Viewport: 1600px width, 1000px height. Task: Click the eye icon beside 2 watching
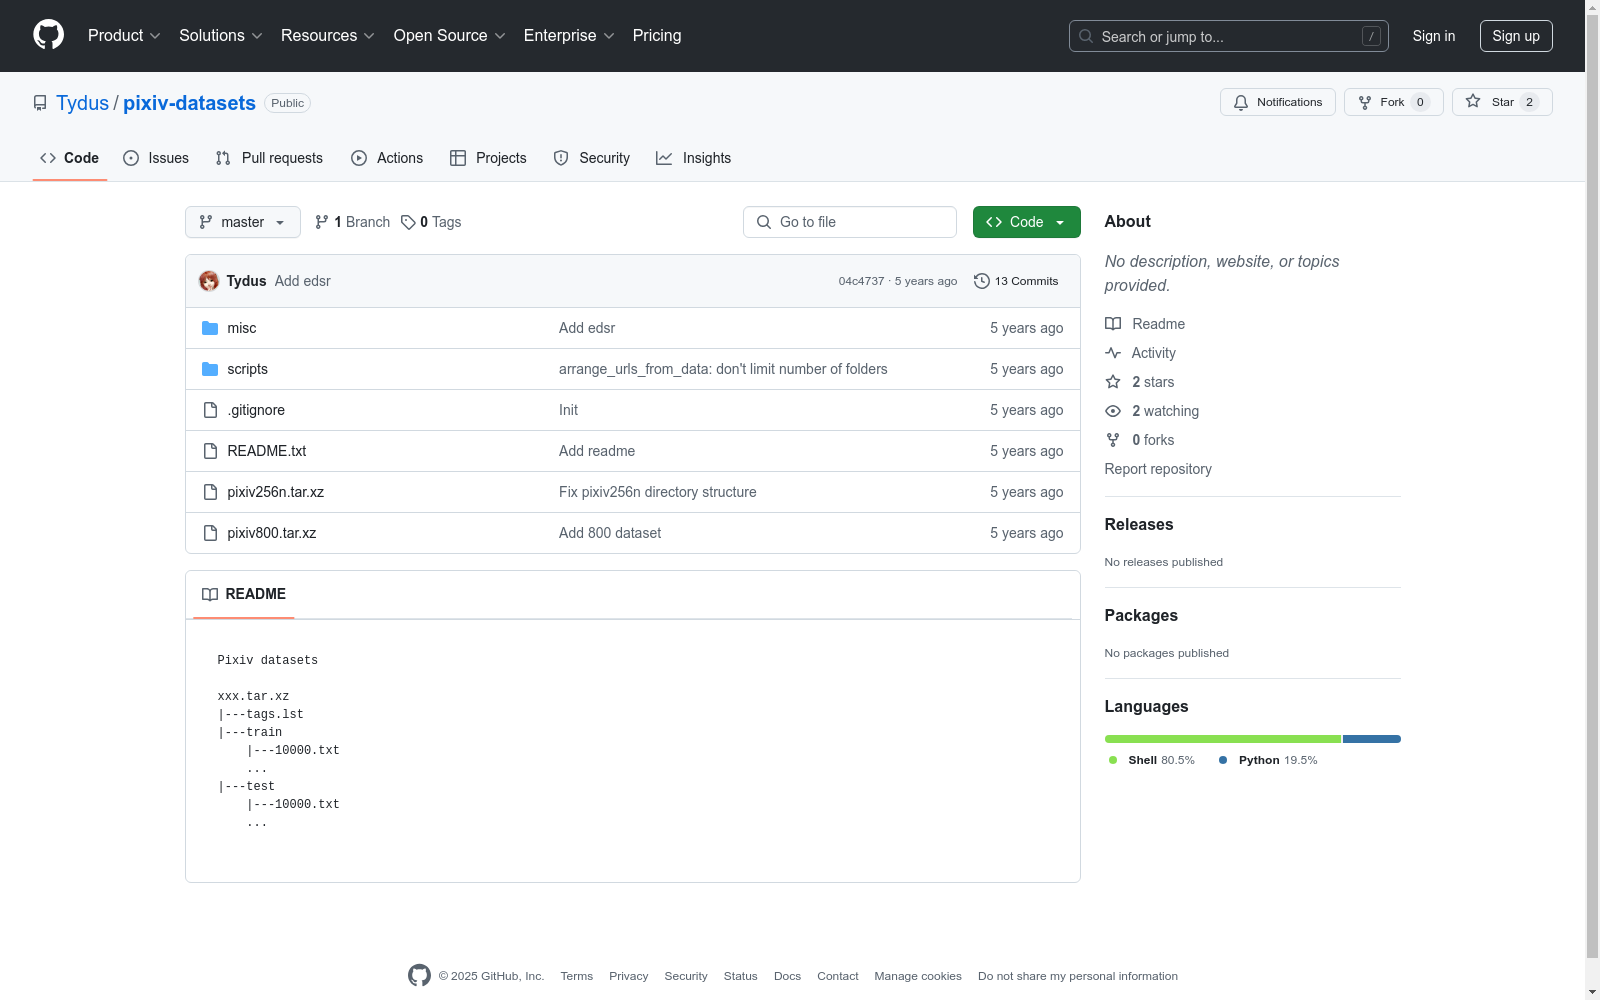(1113, 411)
